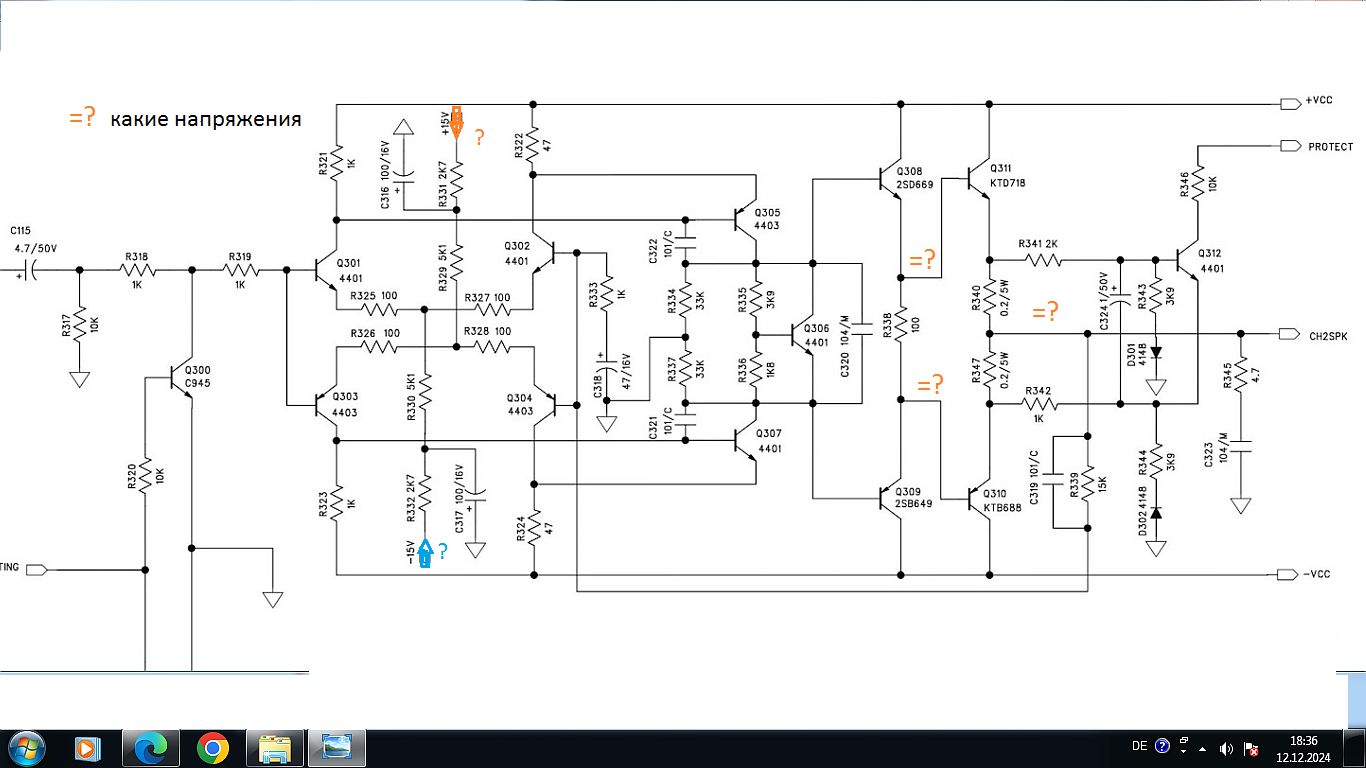This screenshot has height=768, width=1366.
Task: Open Google Chrome from the taskbar
Action: 212,747
